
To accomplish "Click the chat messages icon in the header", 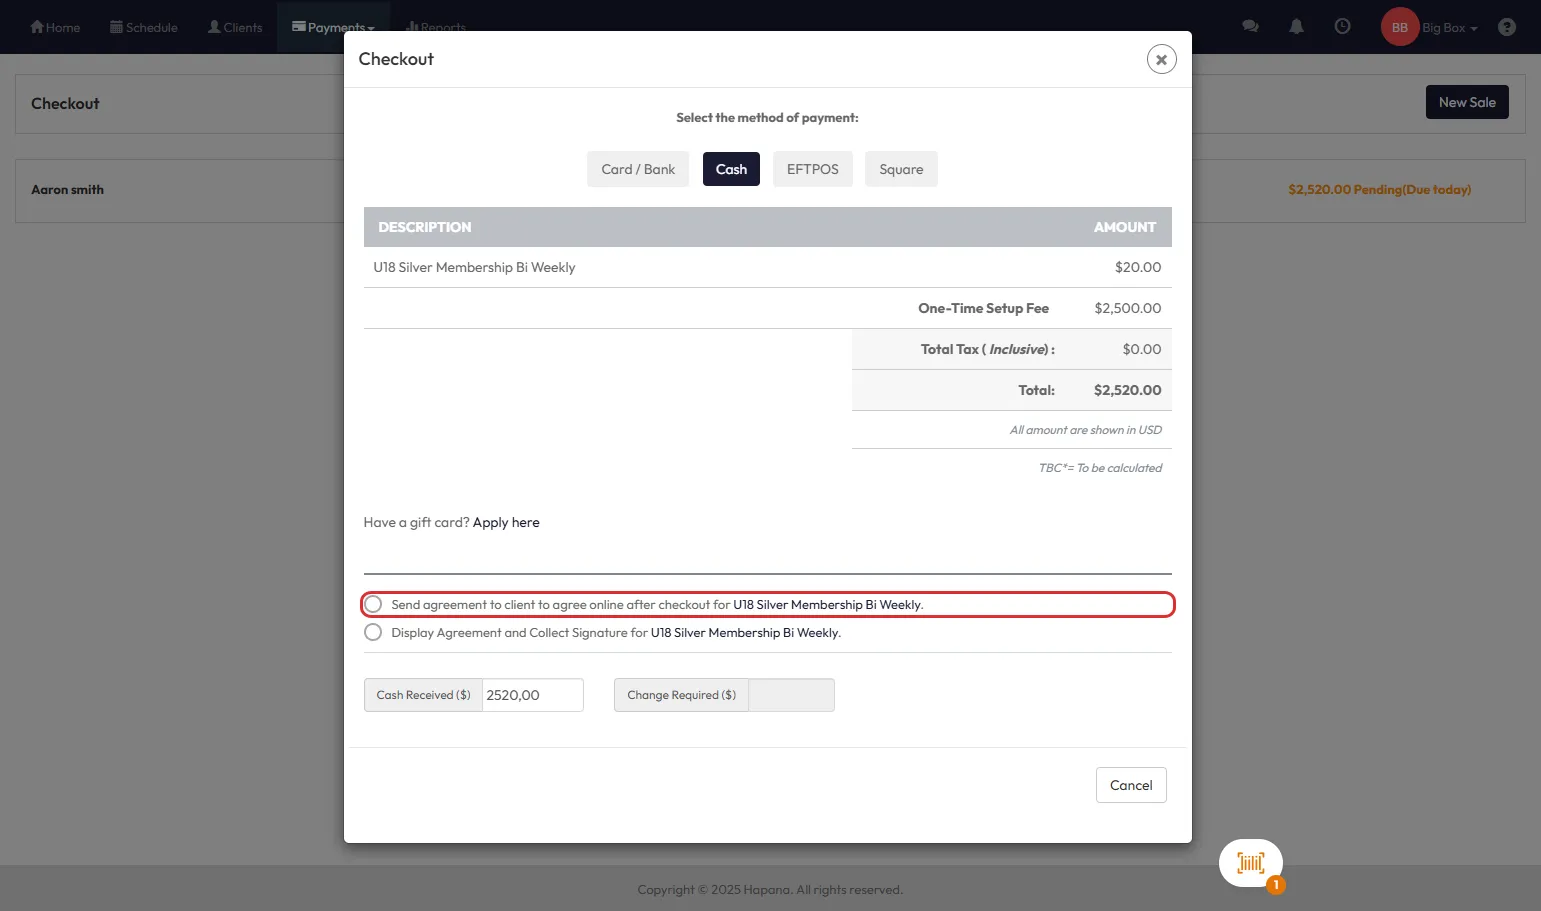I will 1250,27.
